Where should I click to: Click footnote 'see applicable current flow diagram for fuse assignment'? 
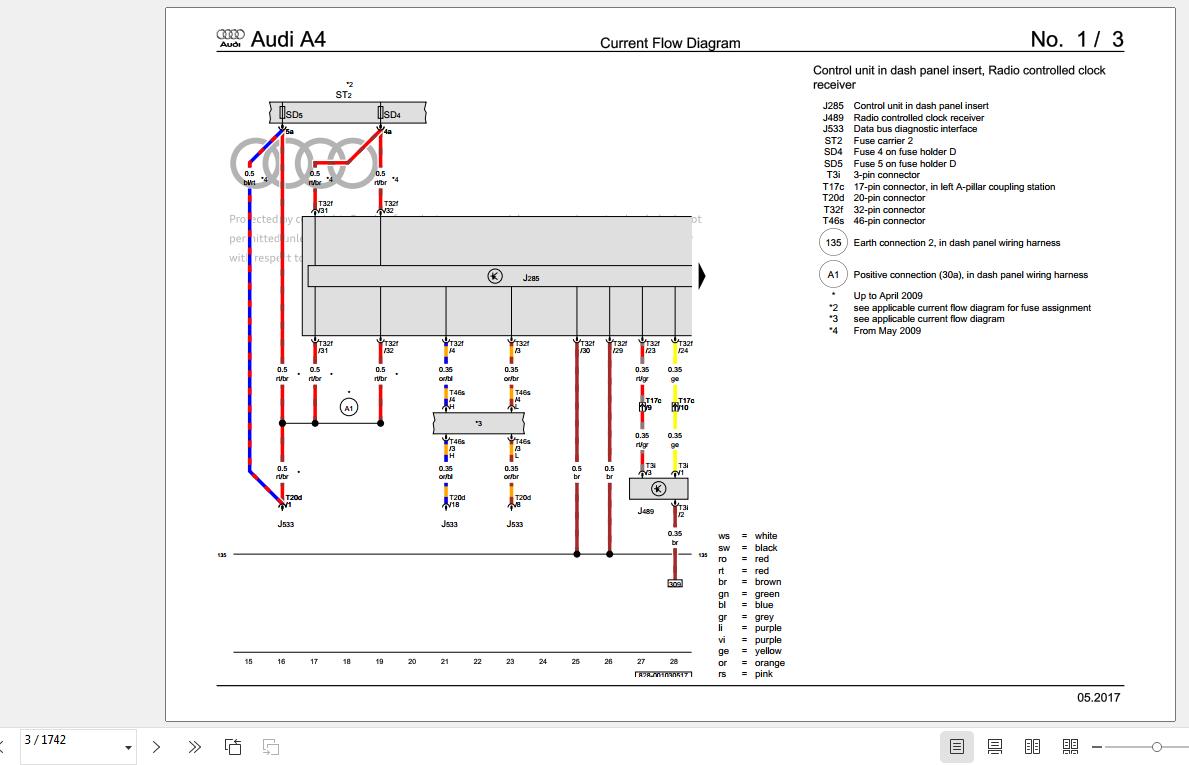972,308
